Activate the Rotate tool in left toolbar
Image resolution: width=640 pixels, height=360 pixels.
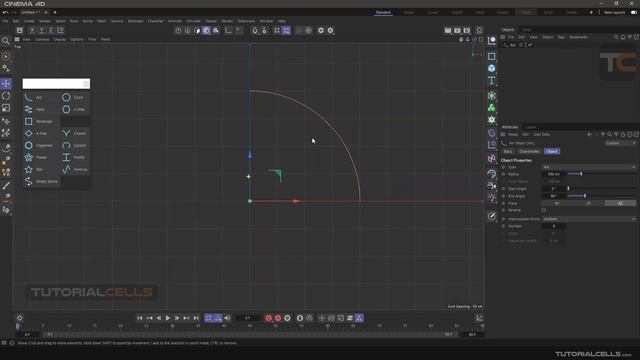click(6, 96)
